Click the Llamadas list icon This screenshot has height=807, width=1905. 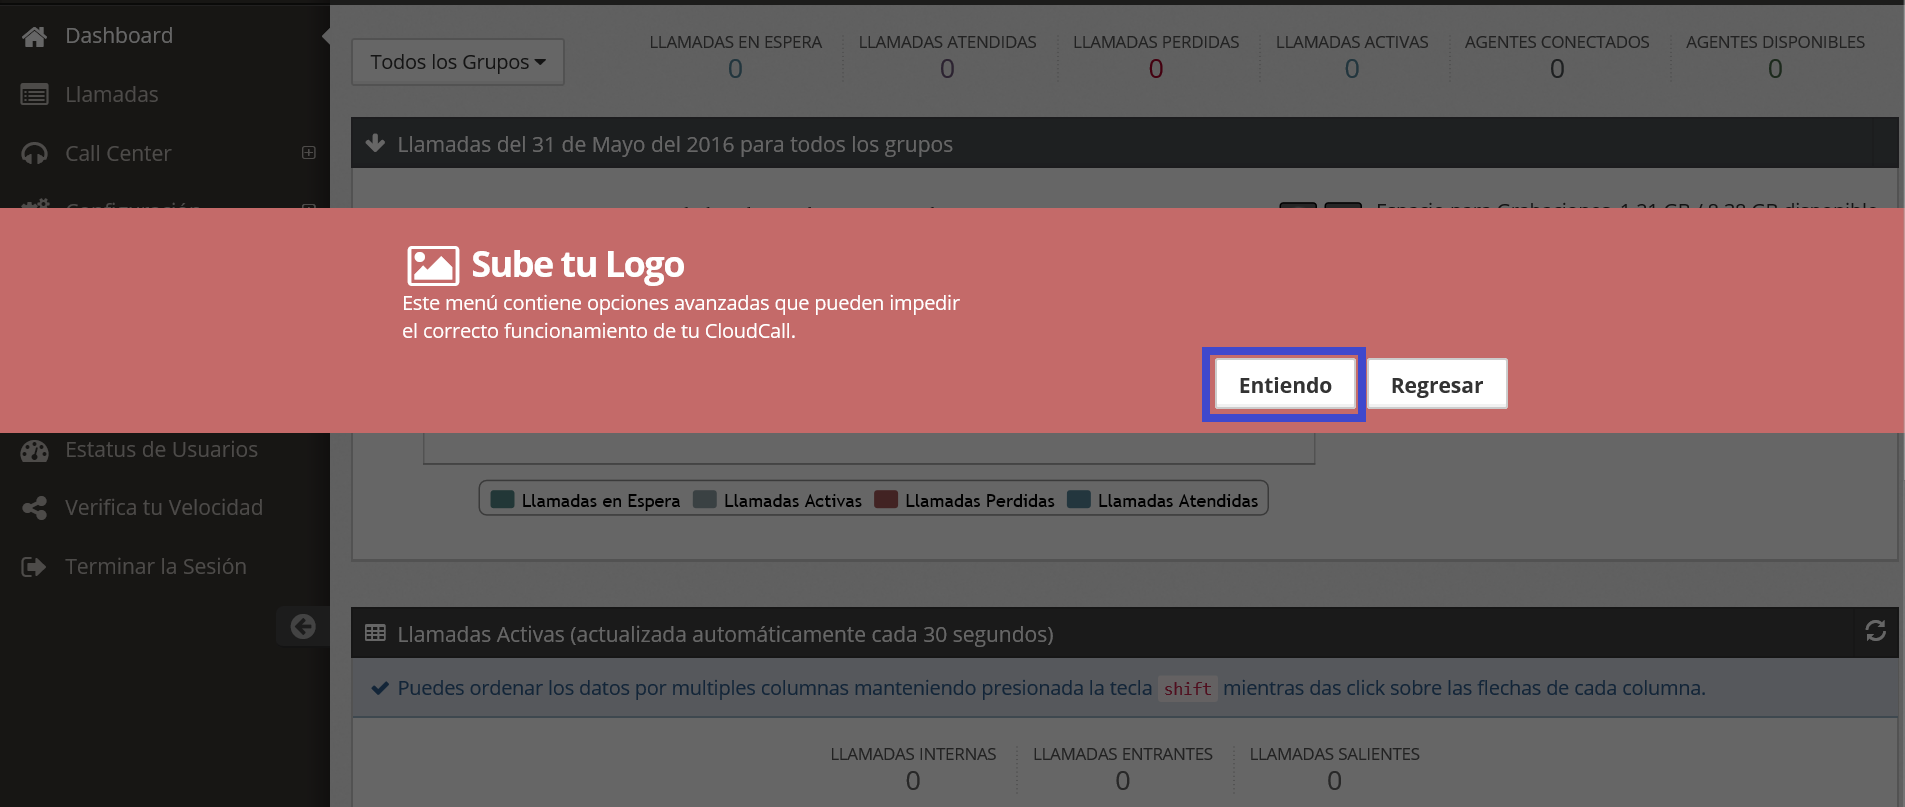pyautogui.click(x=34, y=95)
